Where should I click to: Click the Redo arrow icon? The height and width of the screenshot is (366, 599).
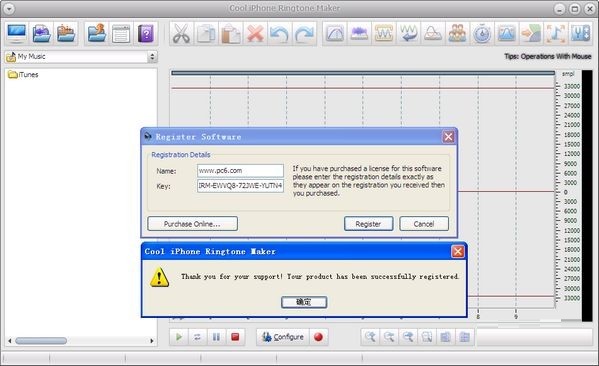pyautogui.click(x=304, y=34)
